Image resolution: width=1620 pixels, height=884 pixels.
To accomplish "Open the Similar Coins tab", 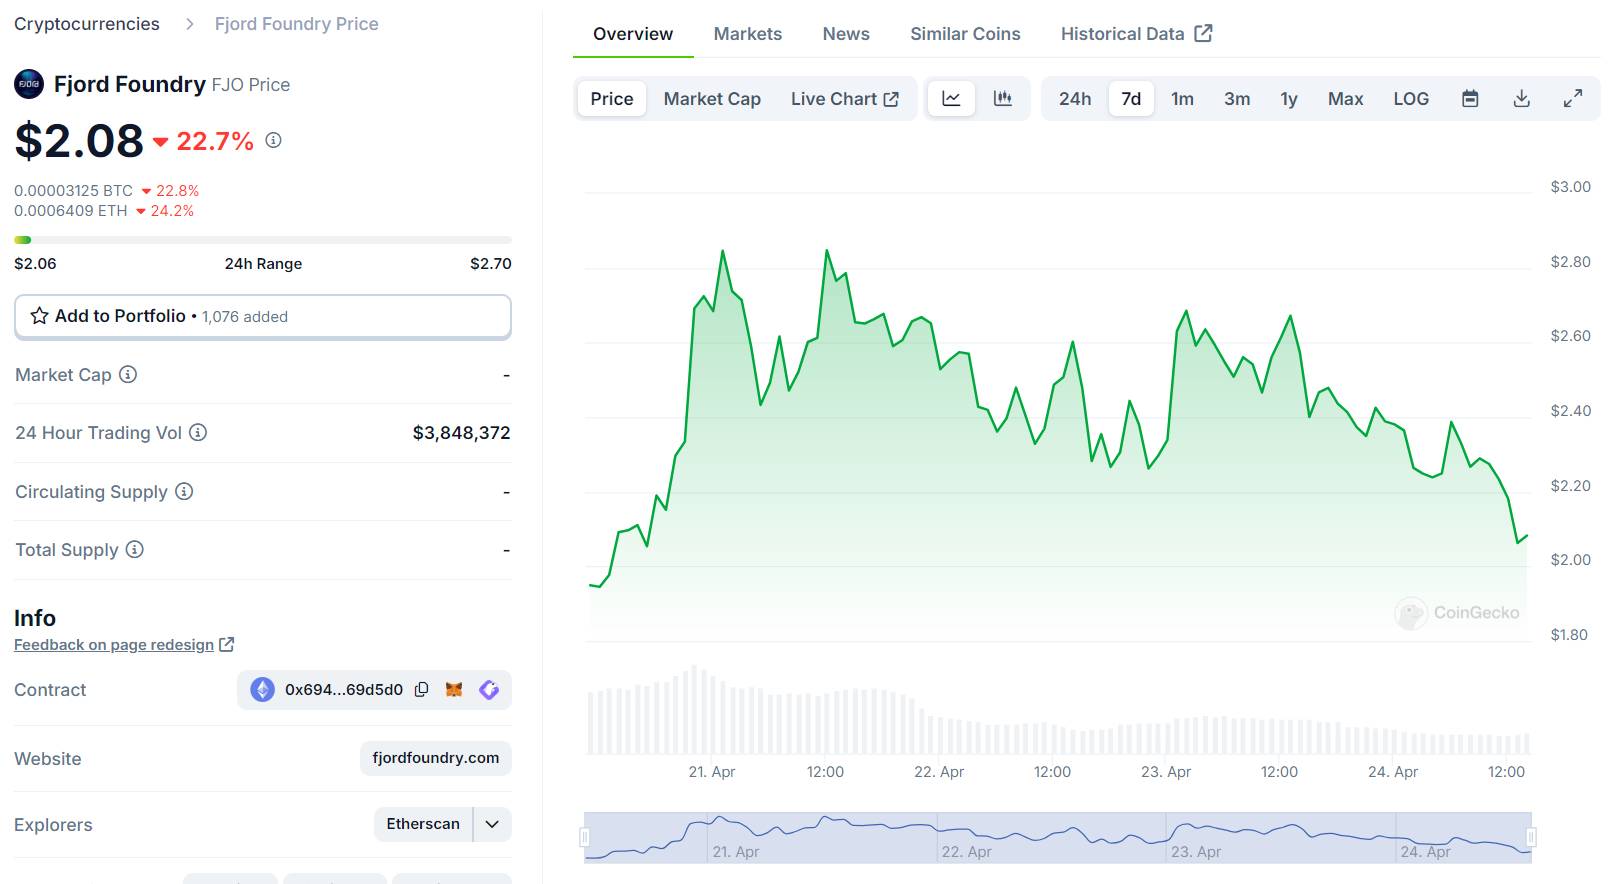I will pyautogui.click(x=965, y=34).
